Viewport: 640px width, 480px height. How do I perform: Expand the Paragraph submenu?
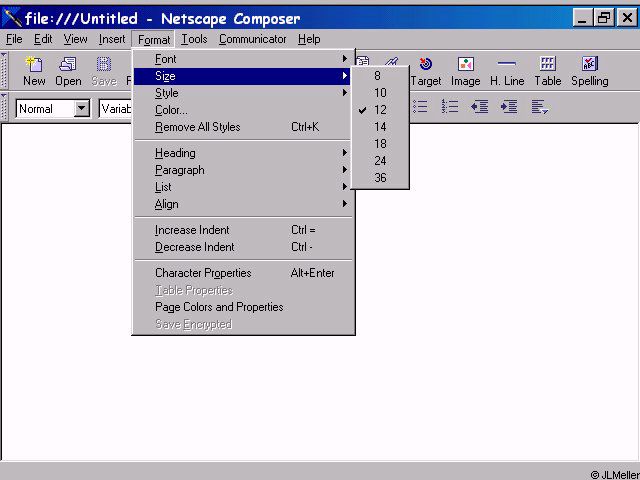[243, 170]
